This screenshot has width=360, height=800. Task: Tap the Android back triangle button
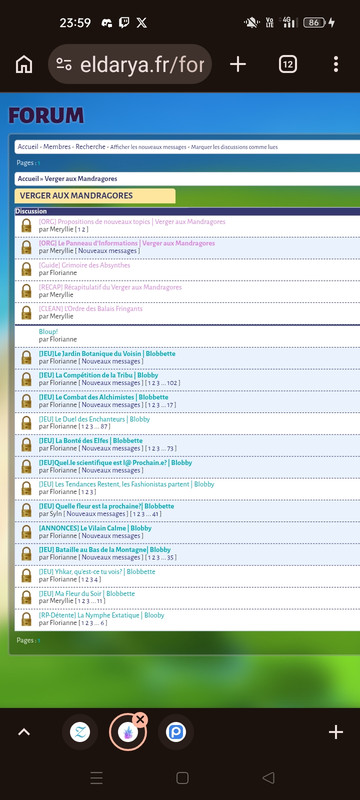(268, 778)
